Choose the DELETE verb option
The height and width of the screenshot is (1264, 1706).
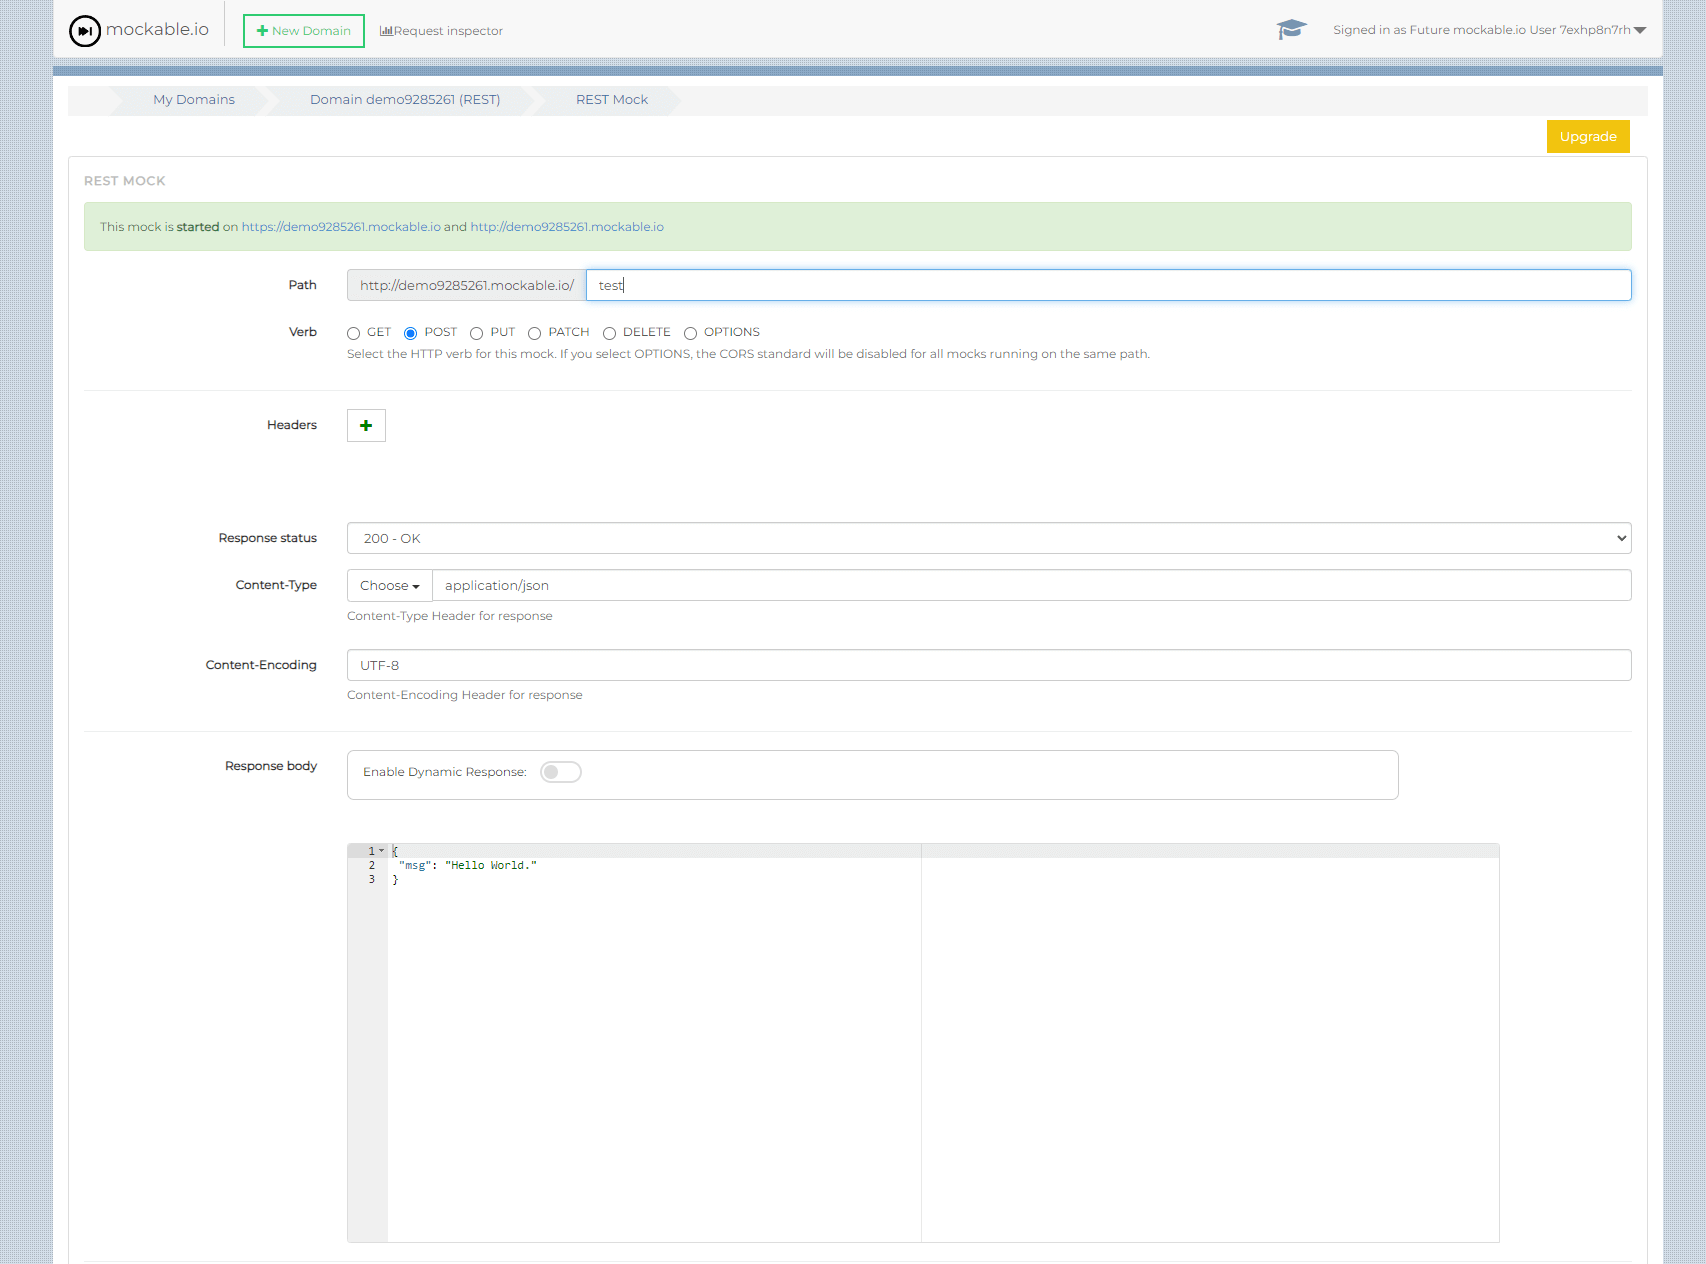(609, 333)
